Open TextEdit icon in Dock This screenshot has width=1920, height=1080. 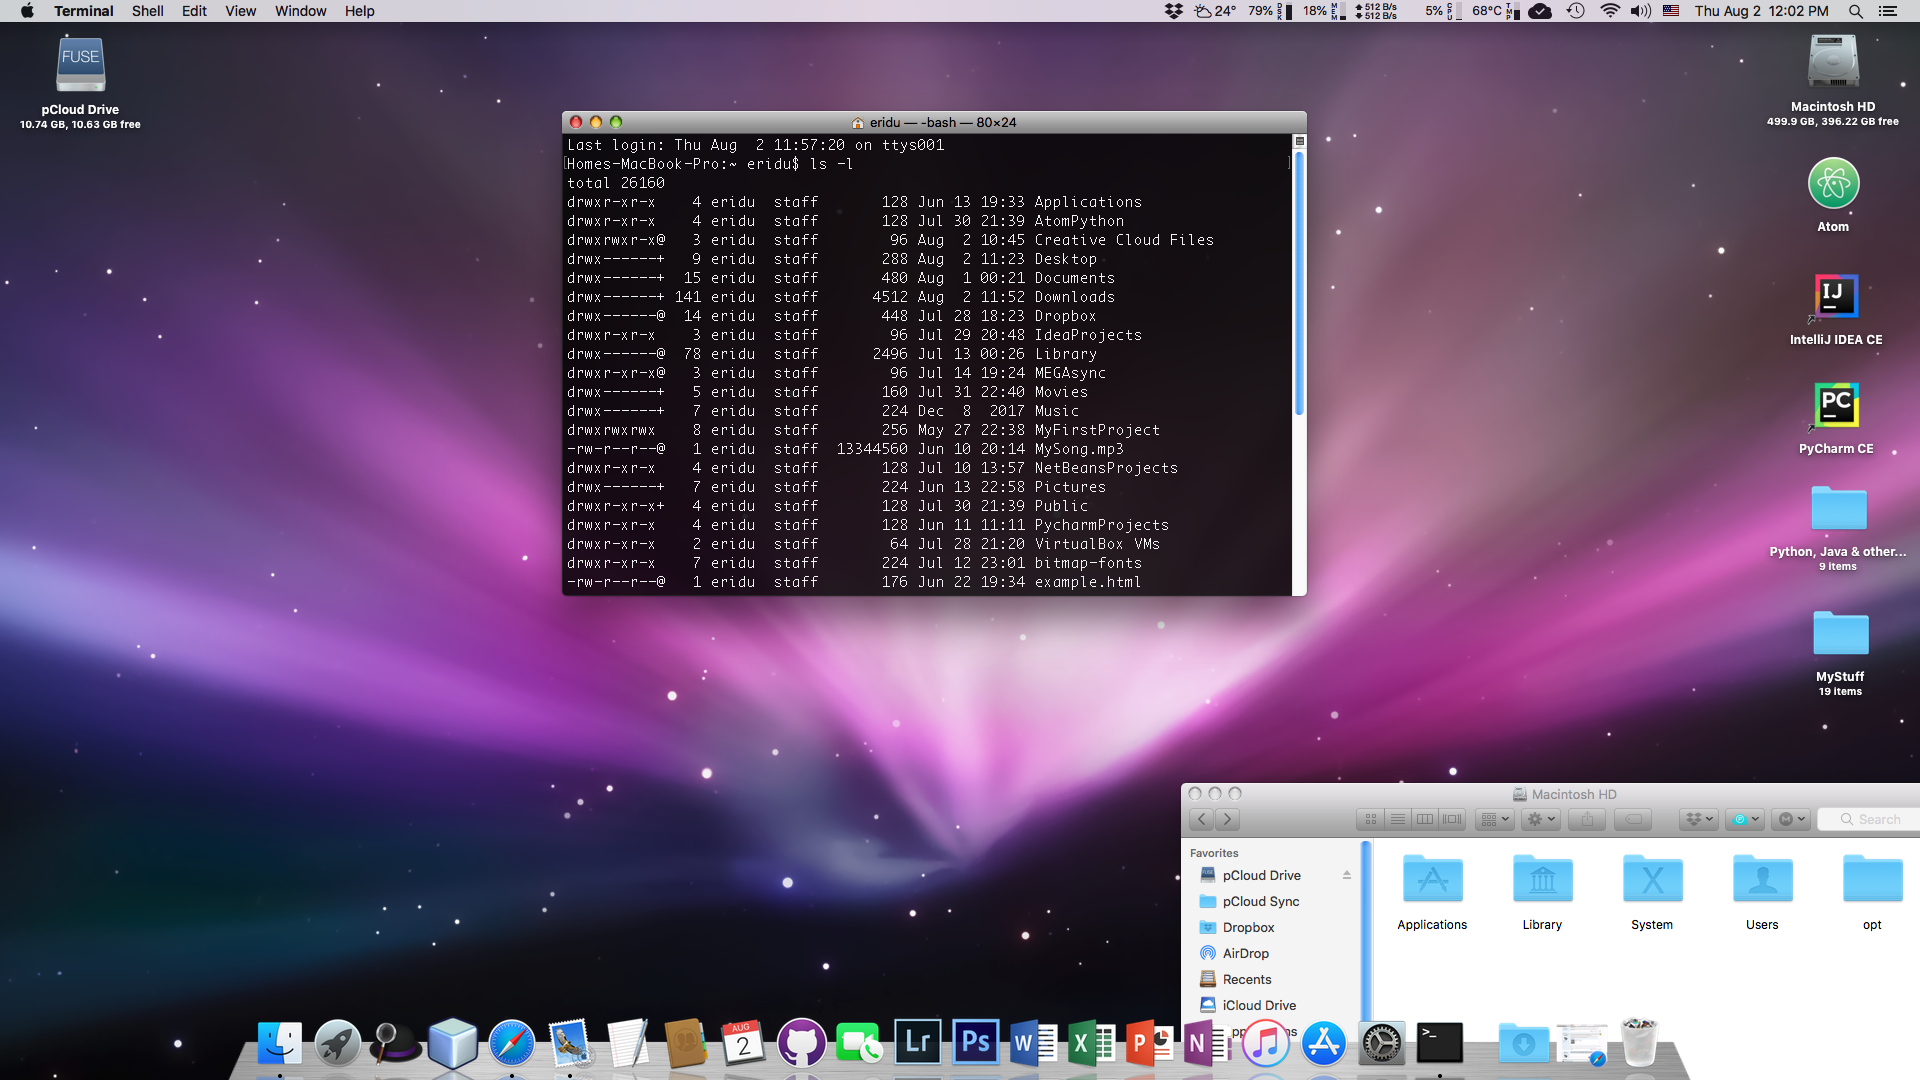[x=627, y=1044]
